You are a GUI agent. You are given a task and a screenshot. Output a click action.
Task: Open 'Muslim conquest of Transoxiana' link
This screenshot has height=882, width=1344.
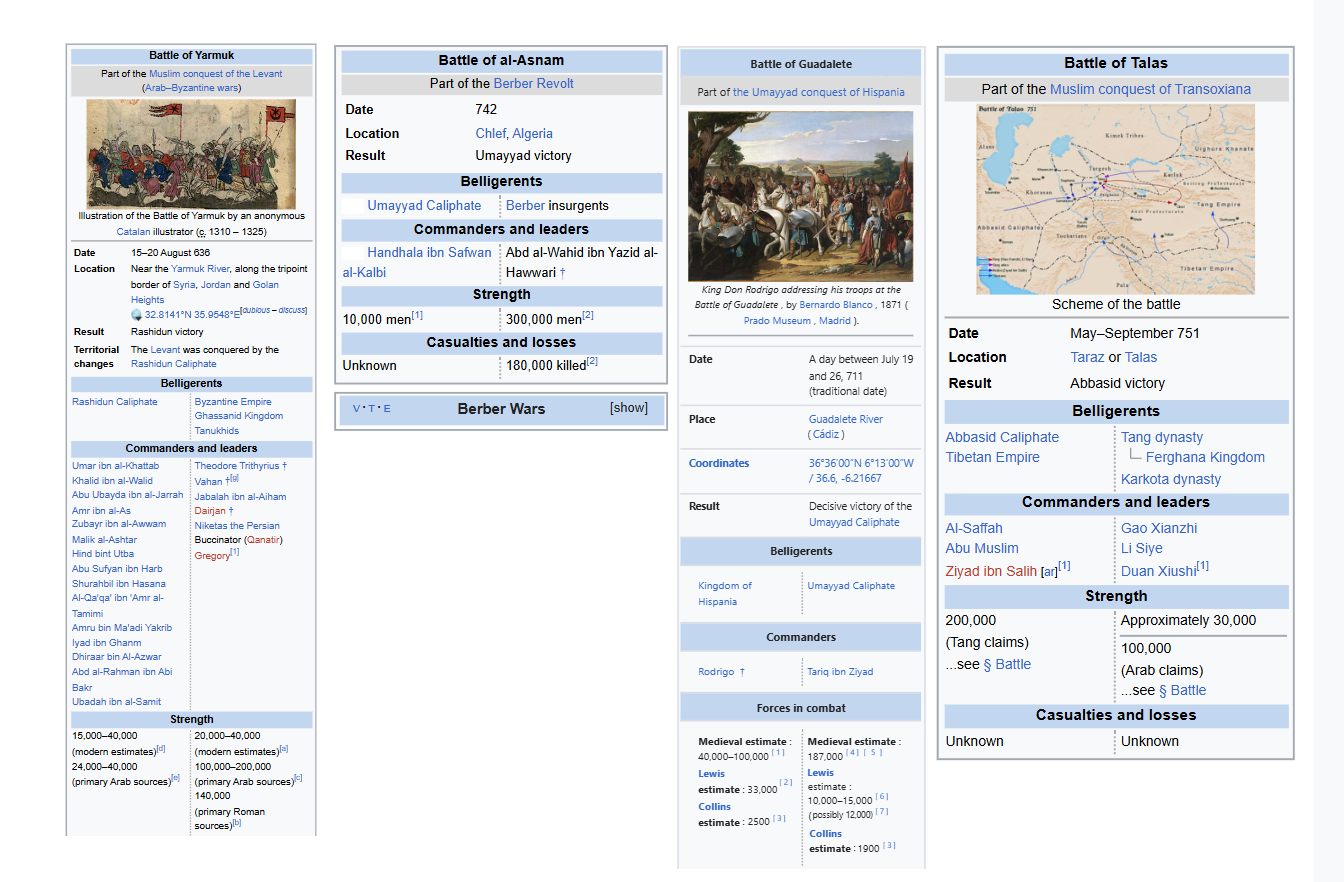tap(1150, 90)
